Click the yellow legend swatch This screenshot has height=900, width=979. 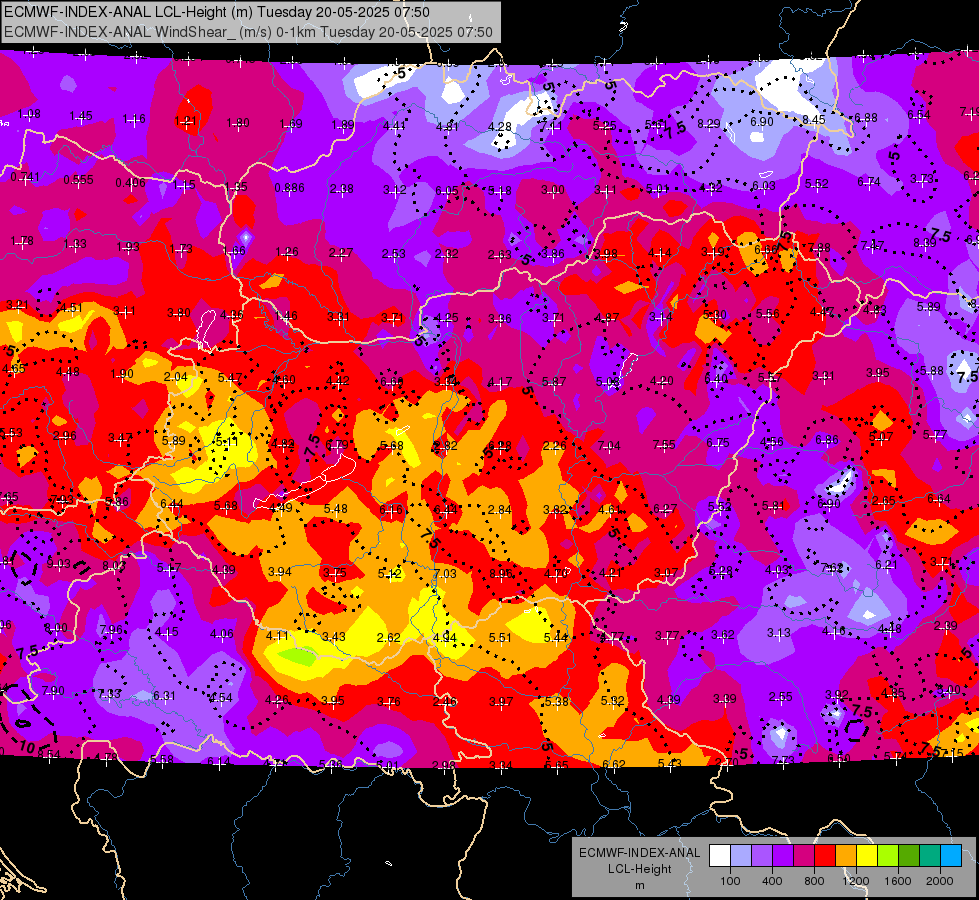click(867, 856)
